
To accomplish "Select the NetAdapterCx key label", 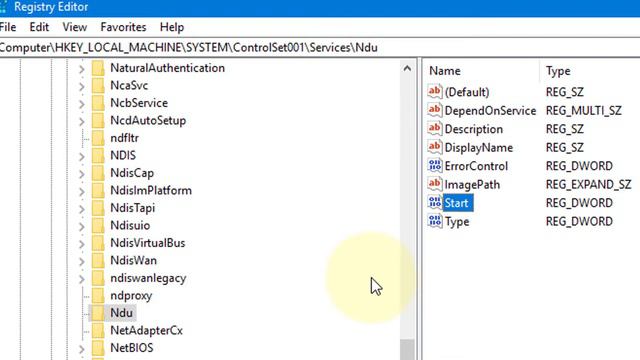I will point(147,331).
